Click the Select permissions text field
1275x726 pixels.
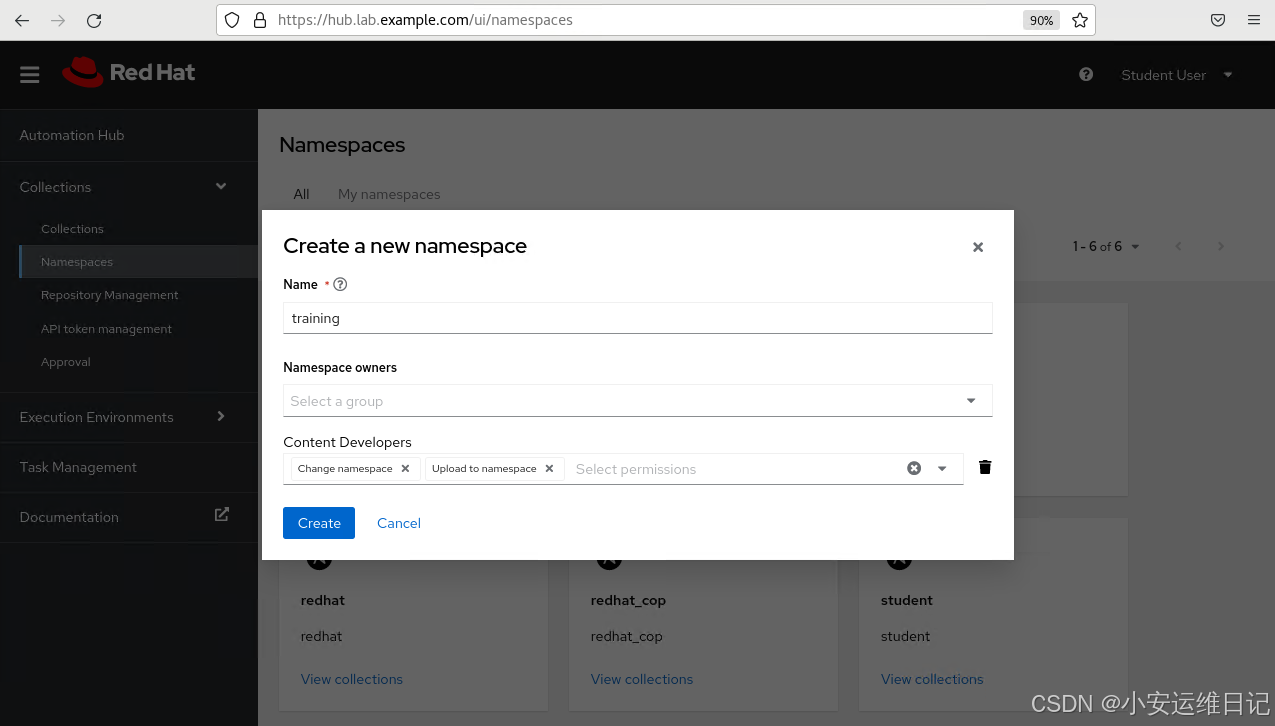pos(735,469)
